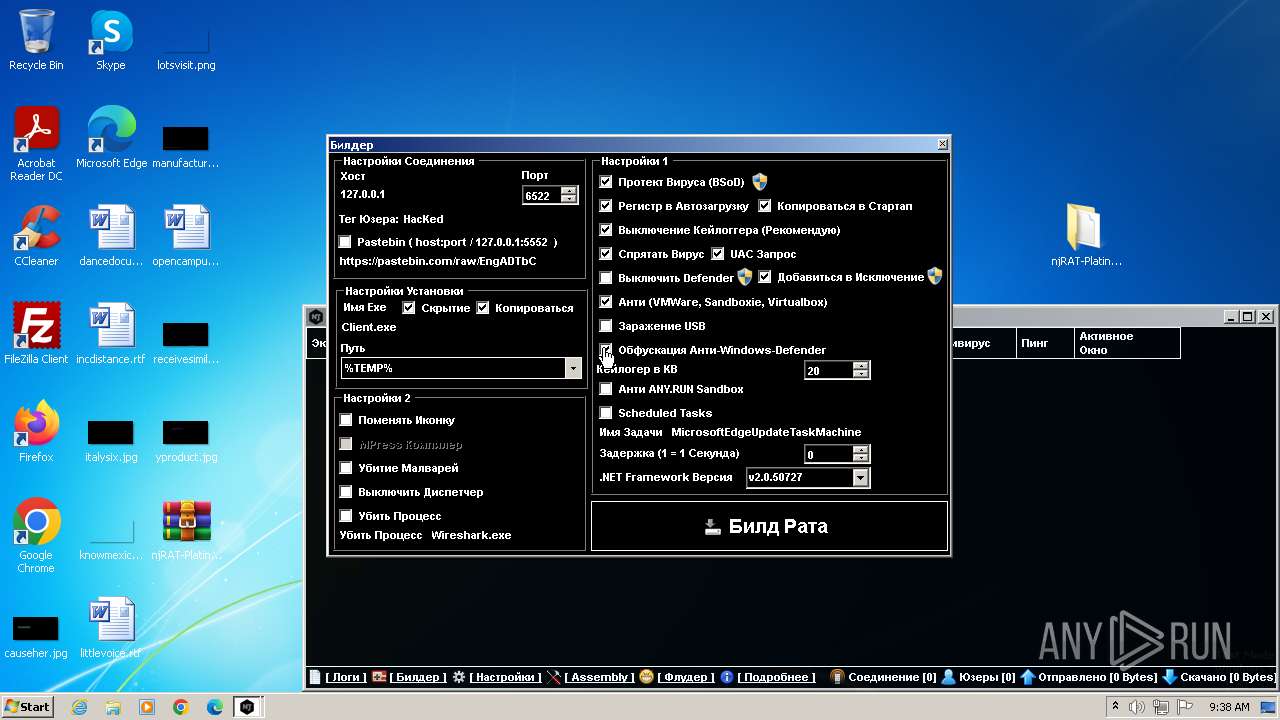The width and height of the screenshot is (1280, 720).
Task: Click the Соединение status icon
Action: tap(838, 677)
